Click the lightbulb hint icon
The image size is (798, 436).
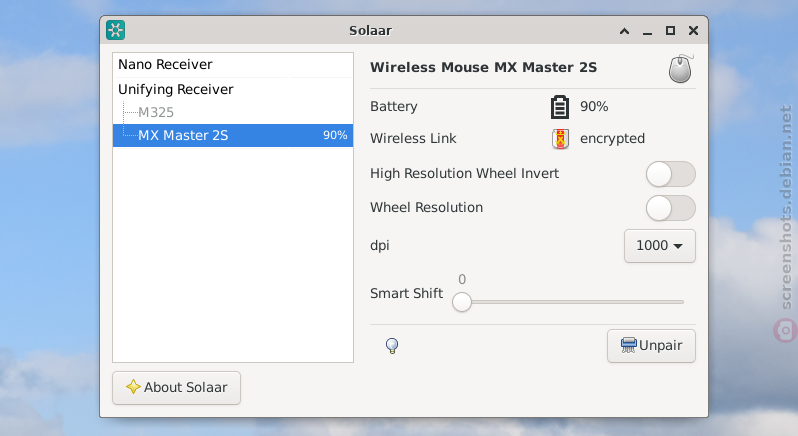point(392,346)
